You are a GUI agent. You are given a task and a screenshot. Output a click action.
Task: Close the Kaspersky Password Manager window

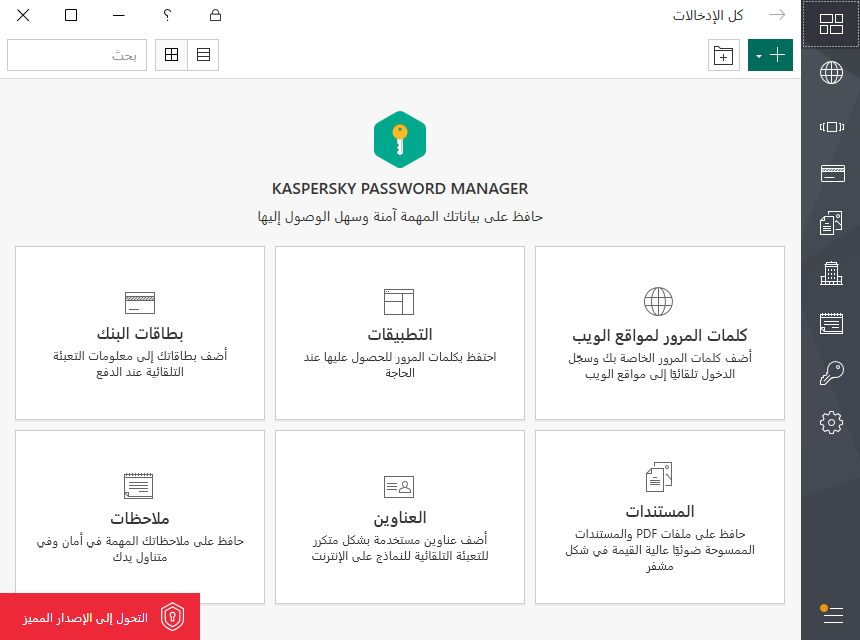click(23, 15)
